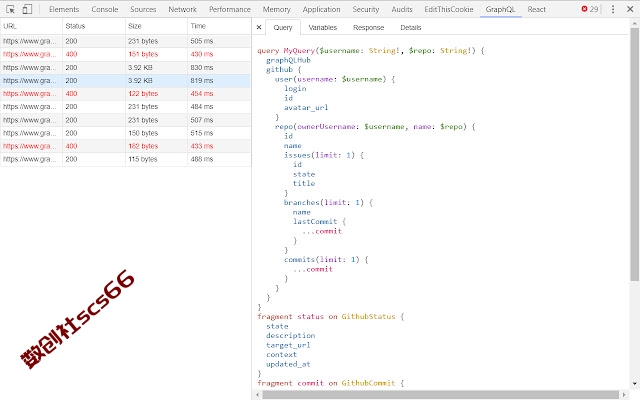Click the scroll-down arrow of query pane
The height and width of the screenshot is (400, 640).
click(x=635, y=384)
